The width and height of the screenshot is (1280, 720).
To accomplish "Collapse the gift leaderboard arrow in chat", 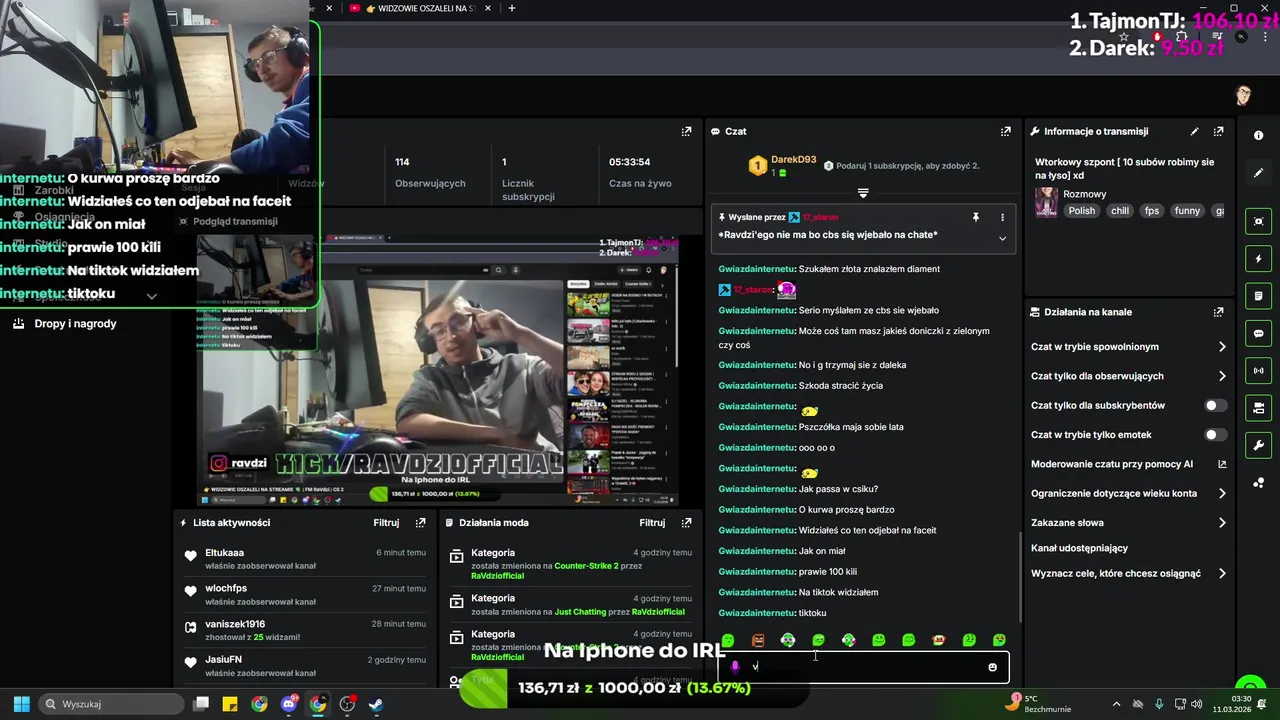I will (863, 193).
